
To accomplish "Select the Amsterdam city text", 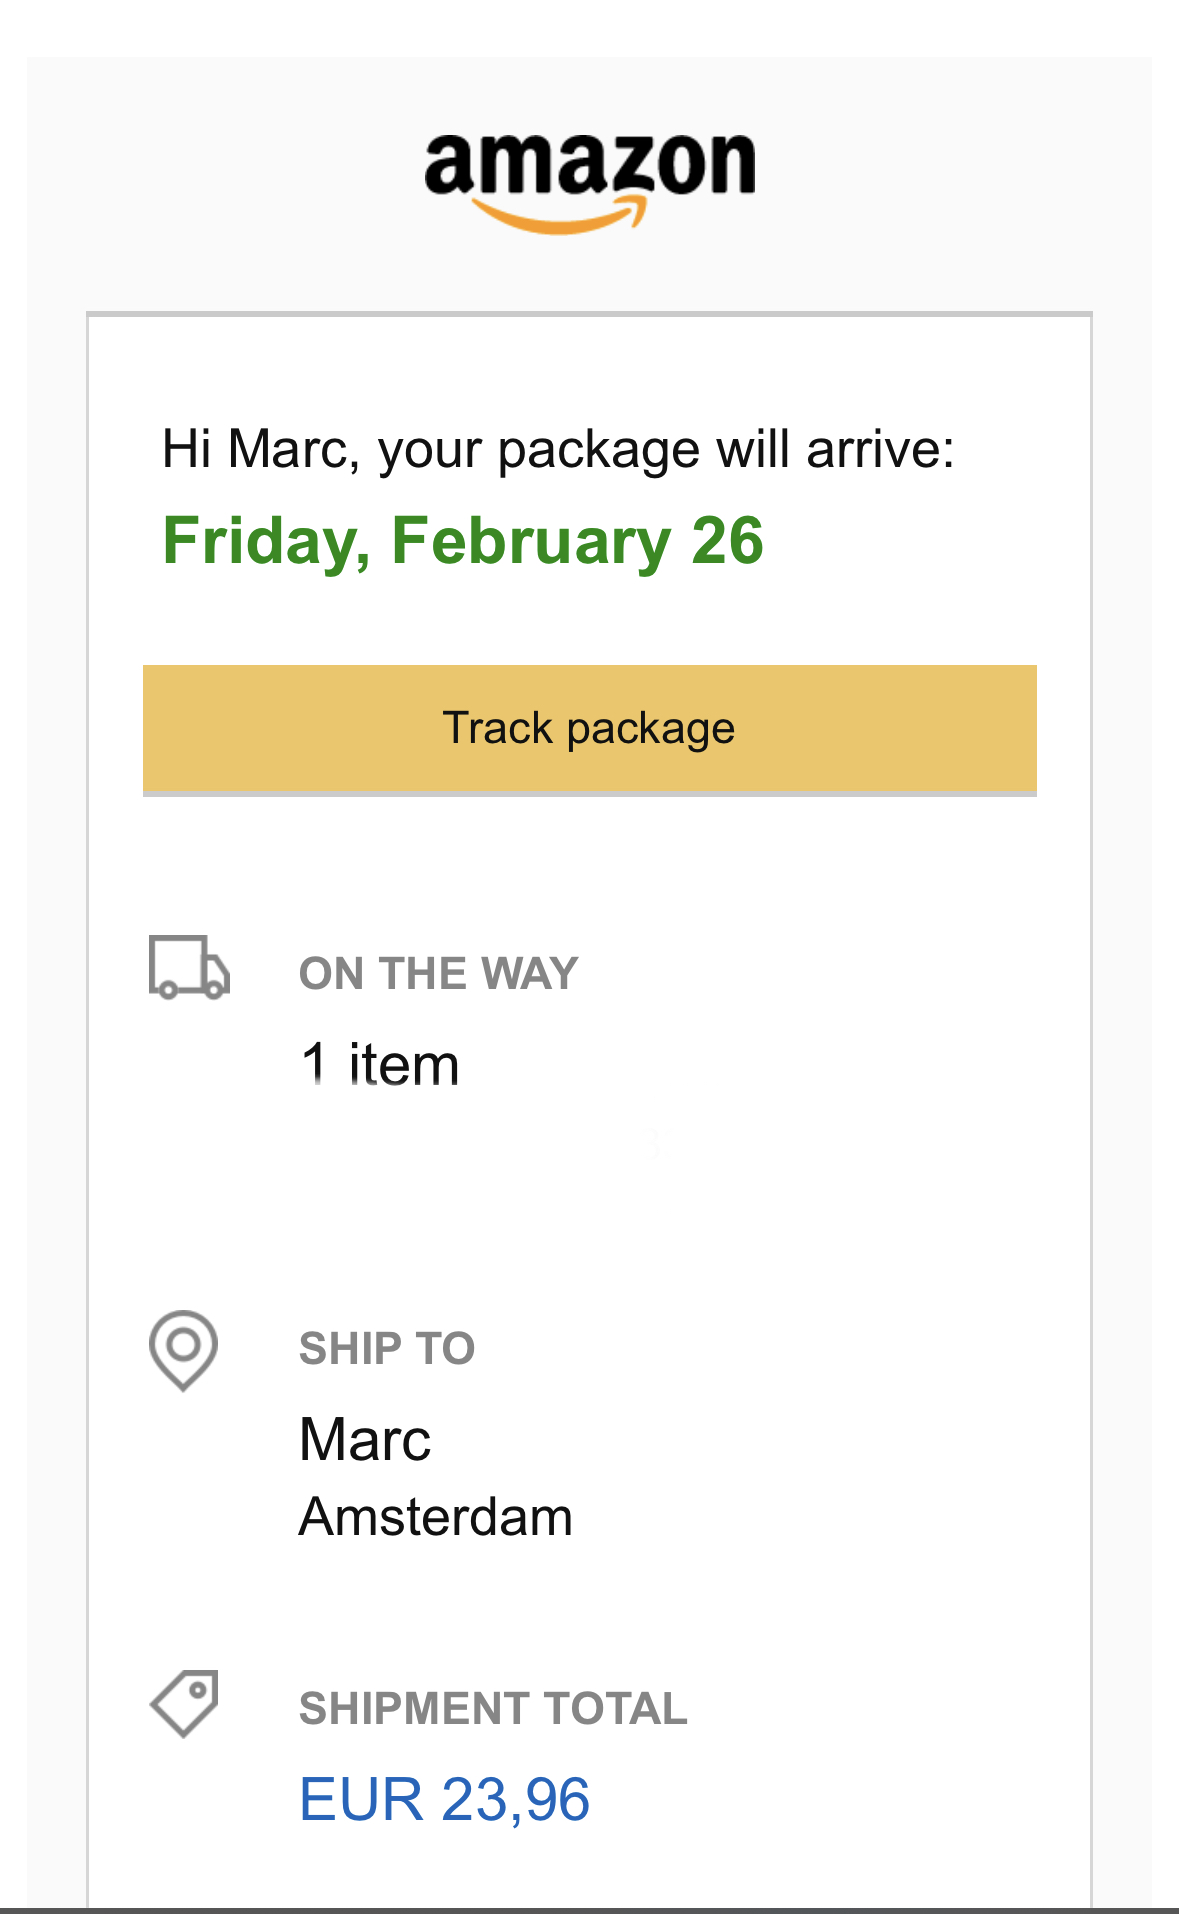I will (436, 1517).
